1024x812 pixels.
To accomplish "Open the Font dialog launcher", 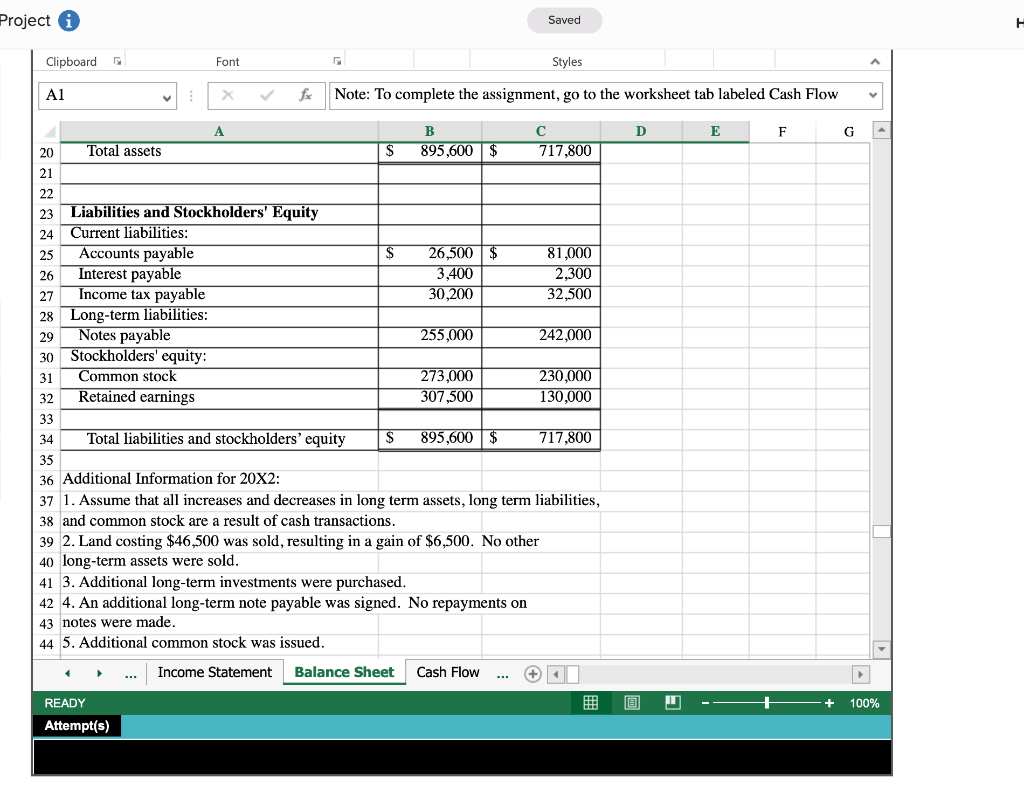I will pyautogui.click(x=337, y=61).
